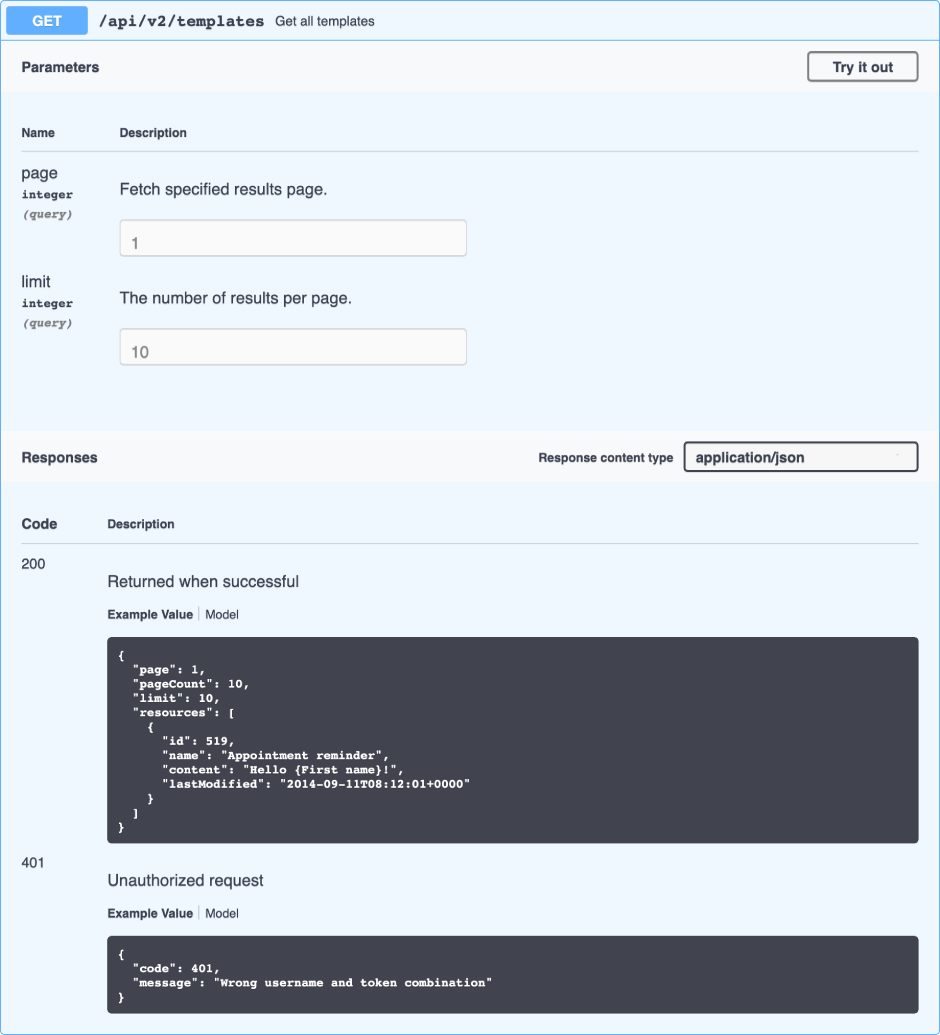Switch to Model view for 200 response

(221, 614)
